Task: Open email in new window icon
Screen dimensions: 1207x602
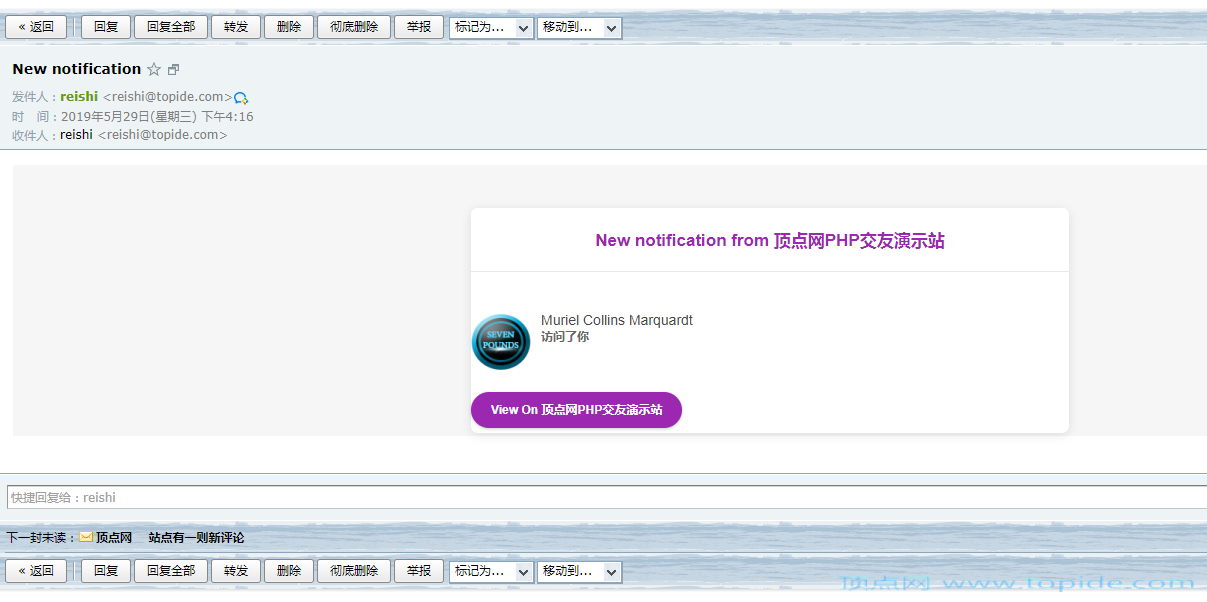Action: coord(173,70)
